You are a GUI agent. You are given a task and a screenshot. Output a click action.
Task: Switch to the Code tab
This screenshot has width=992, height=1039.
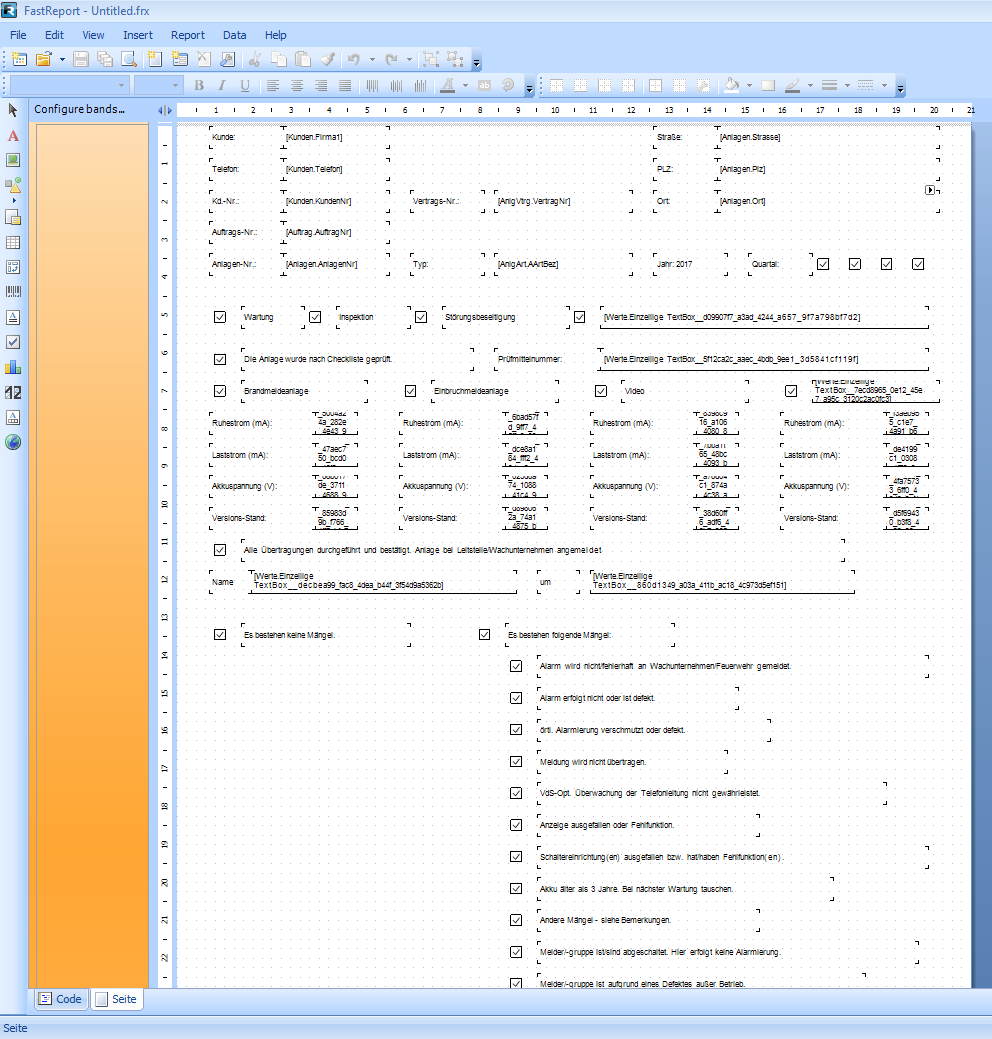coord(60,999)
